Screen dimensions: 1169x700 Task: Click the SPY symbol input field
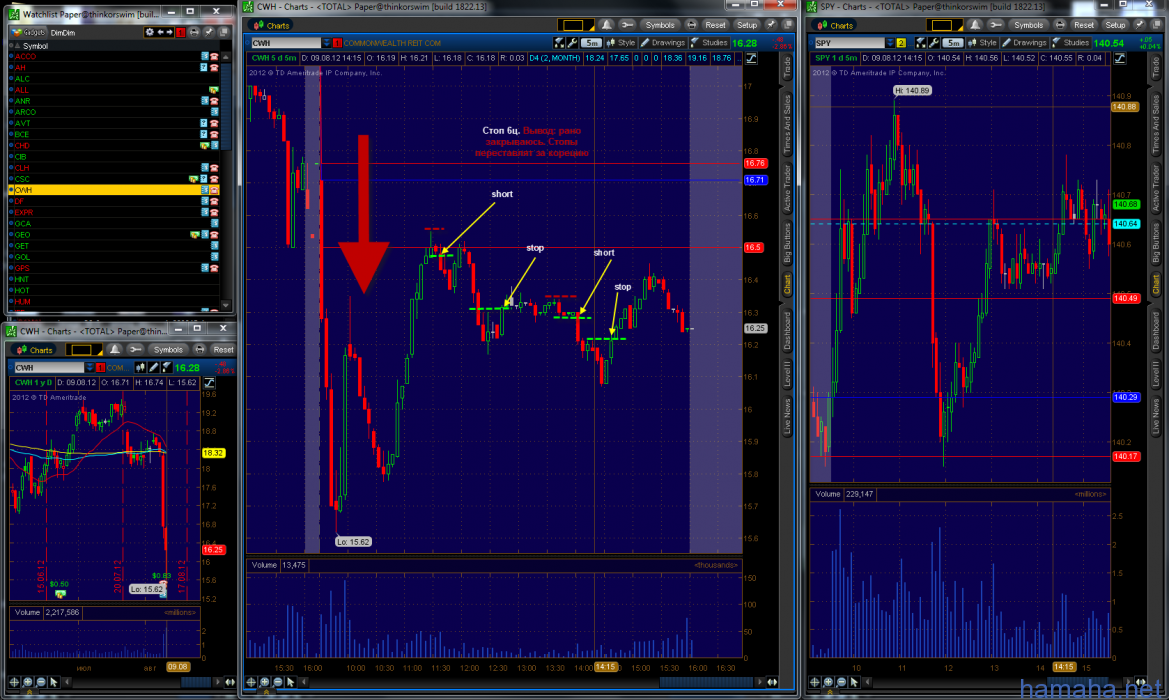tap(848, 43)
